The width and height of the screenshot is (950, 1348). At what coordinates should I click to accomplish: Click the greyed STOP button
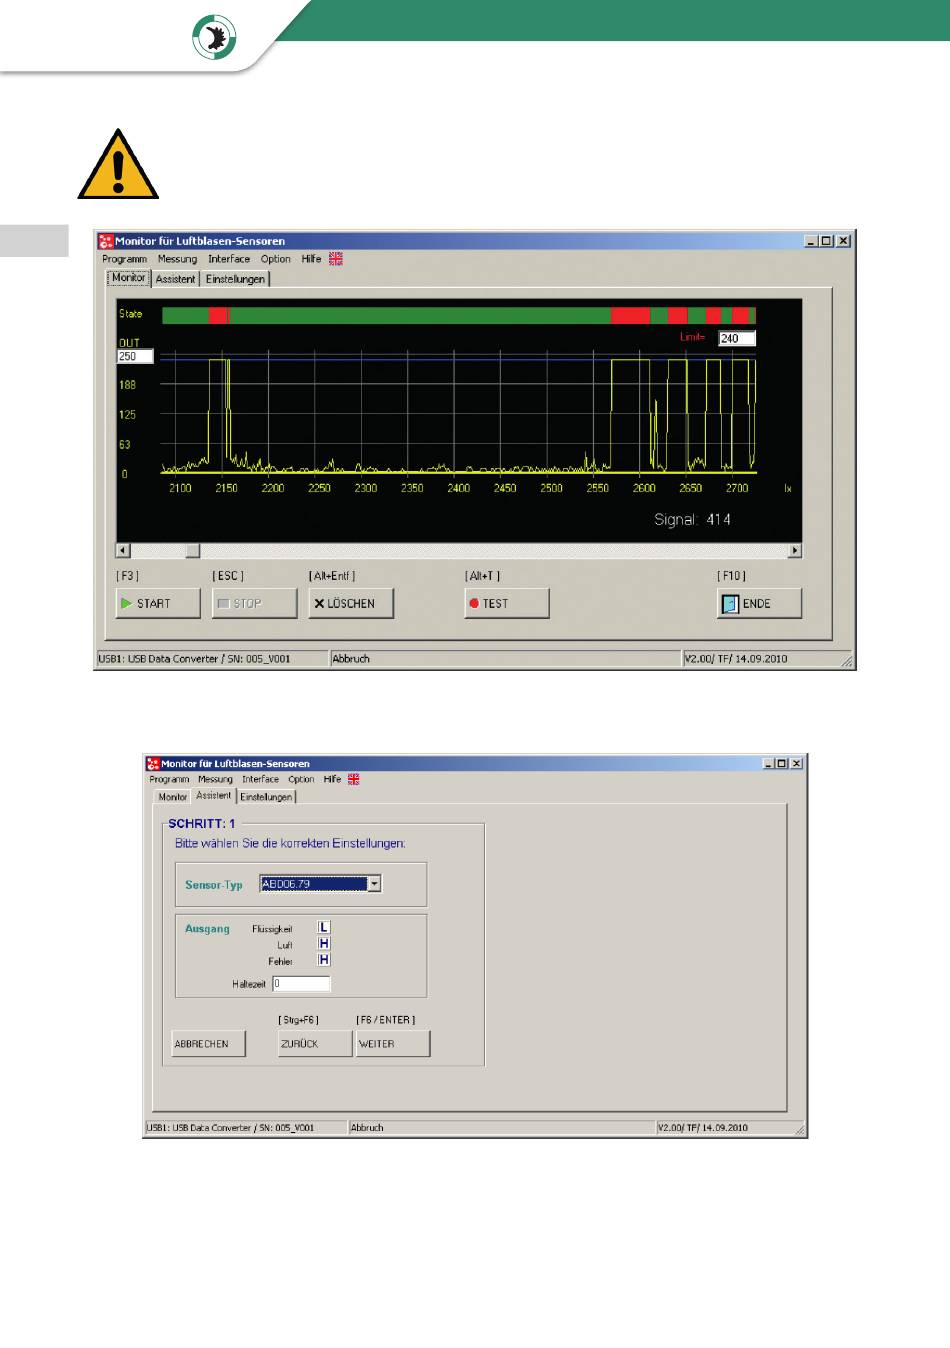(x=254, y=603)
